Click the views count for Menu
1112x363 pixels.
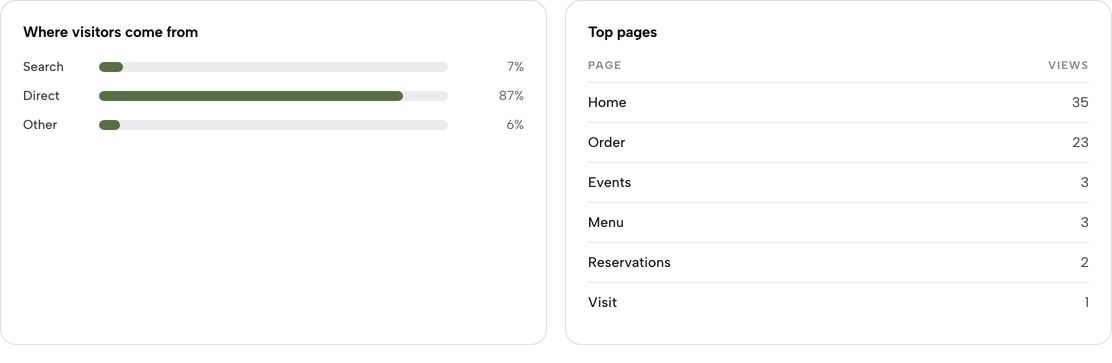(x=1084, y=223)
